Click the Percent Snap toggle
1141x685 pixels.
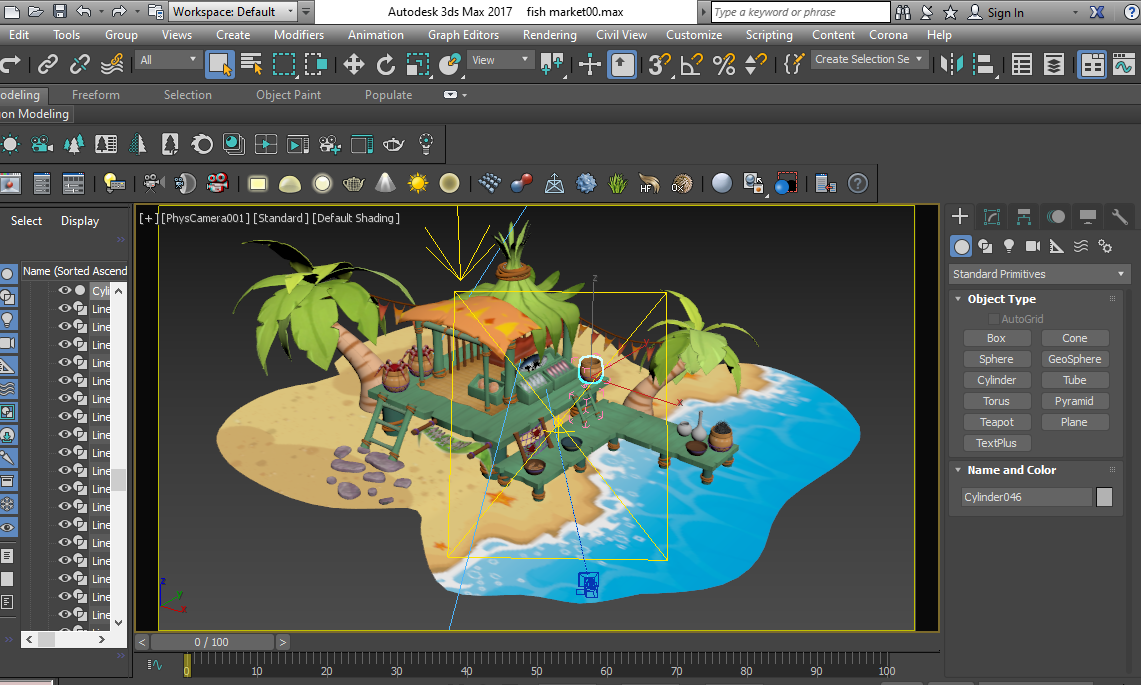tap(724, 65)
